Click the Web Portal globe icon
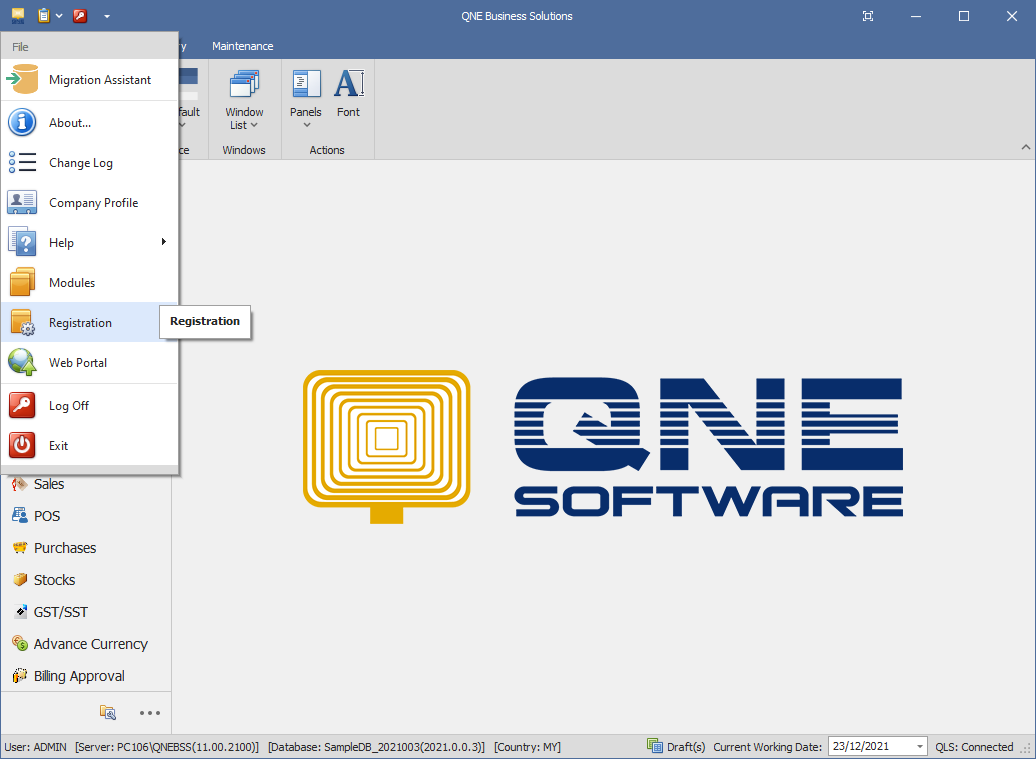1036x759 pixels. 22,363
